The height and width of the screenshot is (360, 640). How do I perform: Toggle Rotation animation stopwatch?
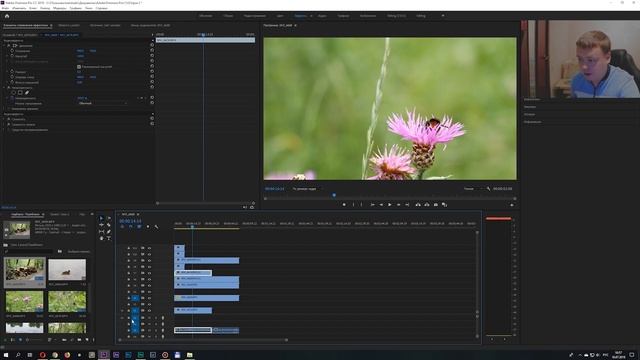(x=12, y=71)
